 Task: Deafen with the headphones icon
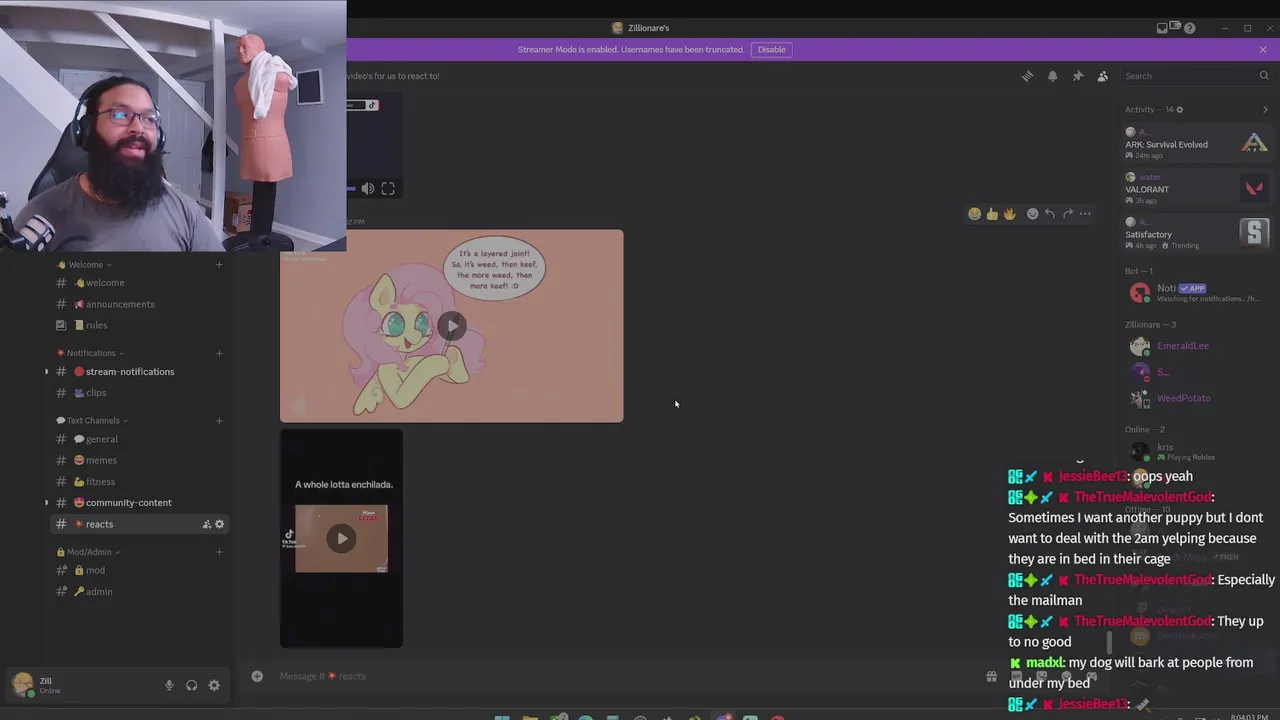[191, 685]
